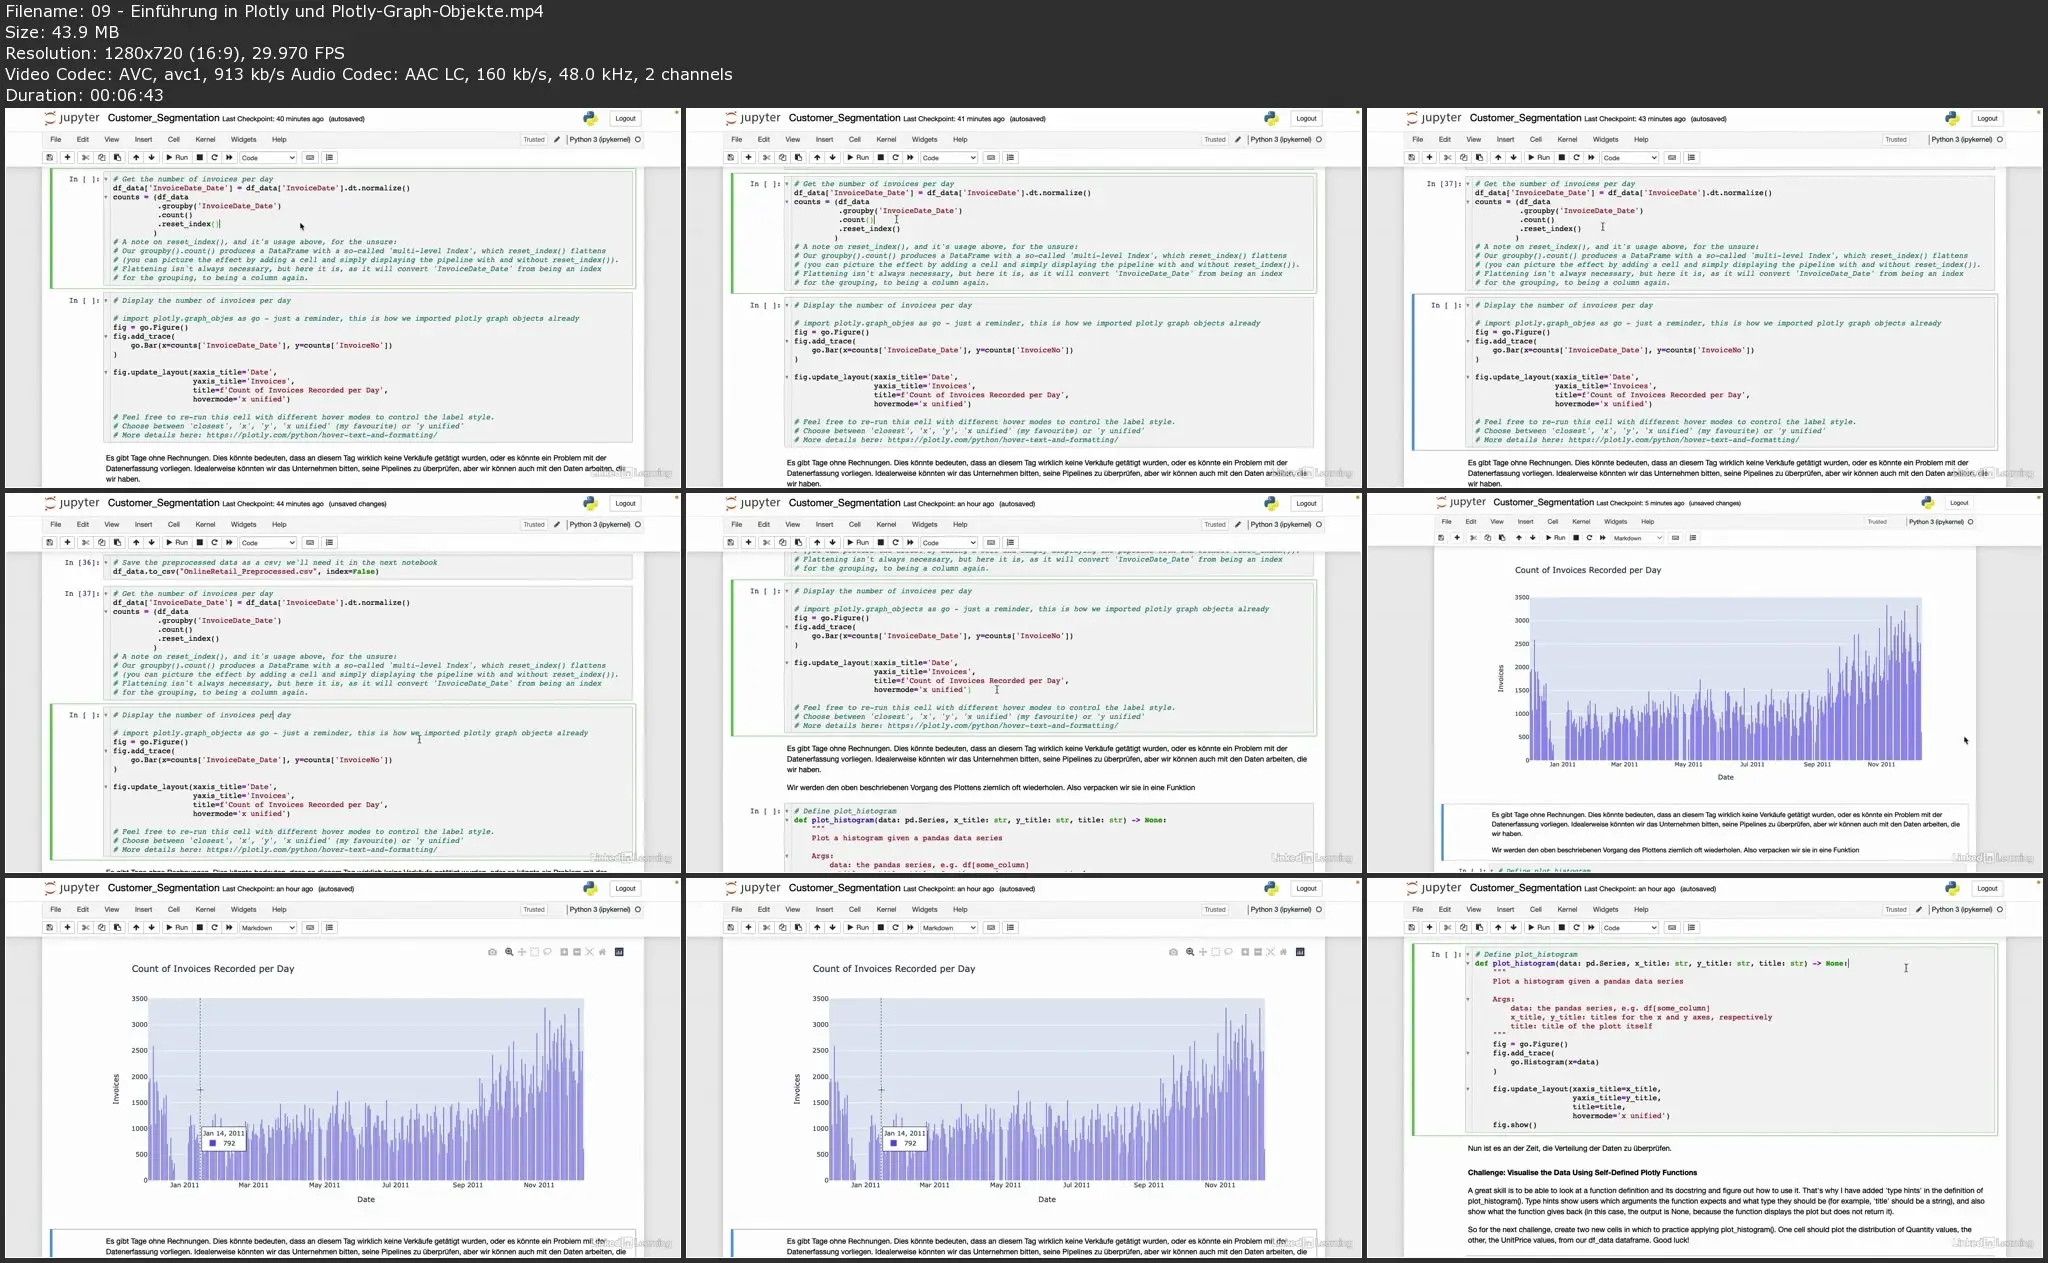Screen dimensions: 2048x1263
Task: Click the Run button in the bottom-right frame
Action: (x=1539, y=927)
